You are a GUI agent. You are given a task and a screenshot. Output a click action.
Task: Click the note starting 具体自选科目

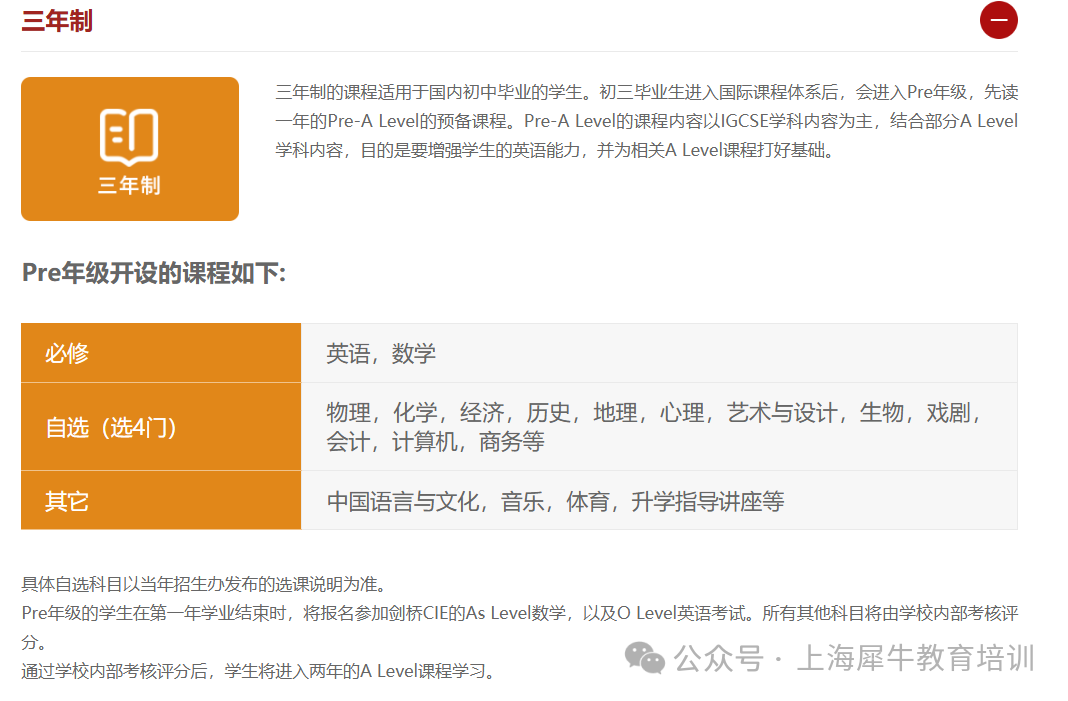pyautogui.click(x=204, y=584)
